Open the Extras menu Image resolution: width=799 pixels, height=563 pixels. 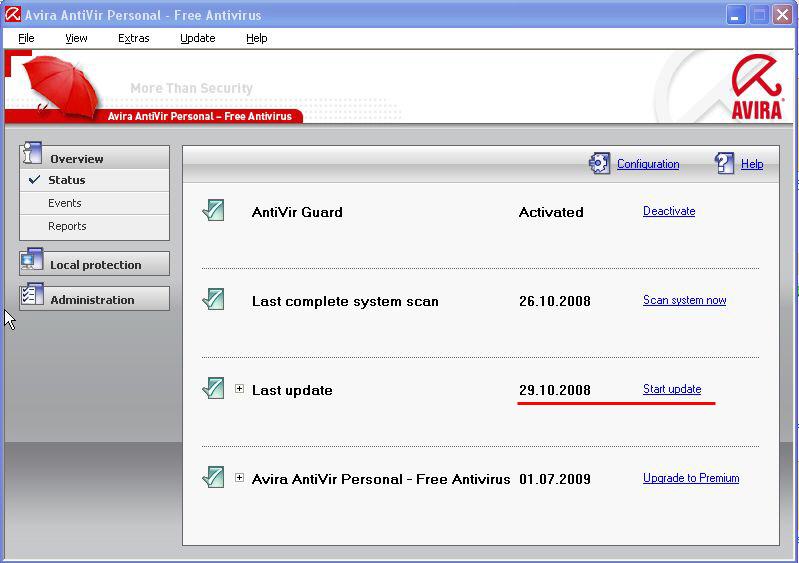pos(134,38)
